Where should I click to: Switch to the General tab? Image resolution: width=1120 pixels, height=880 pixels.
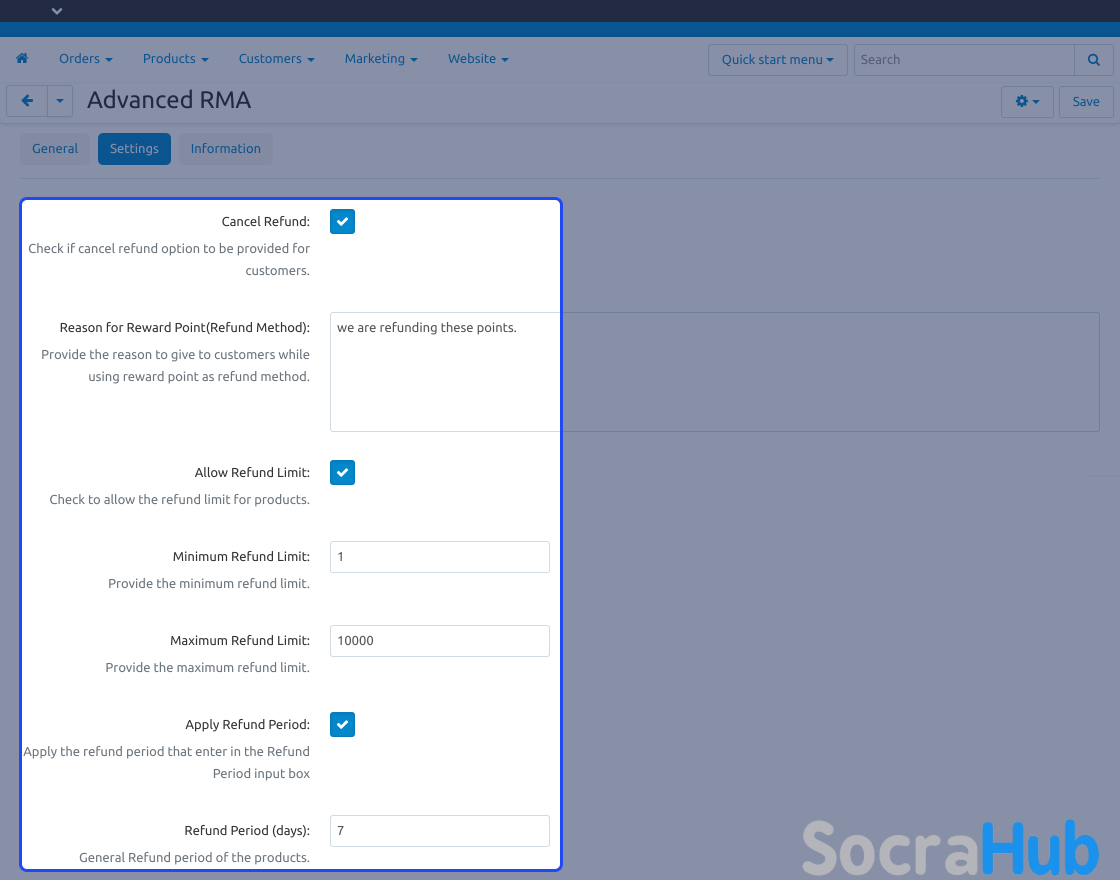[x=55, y=149]
